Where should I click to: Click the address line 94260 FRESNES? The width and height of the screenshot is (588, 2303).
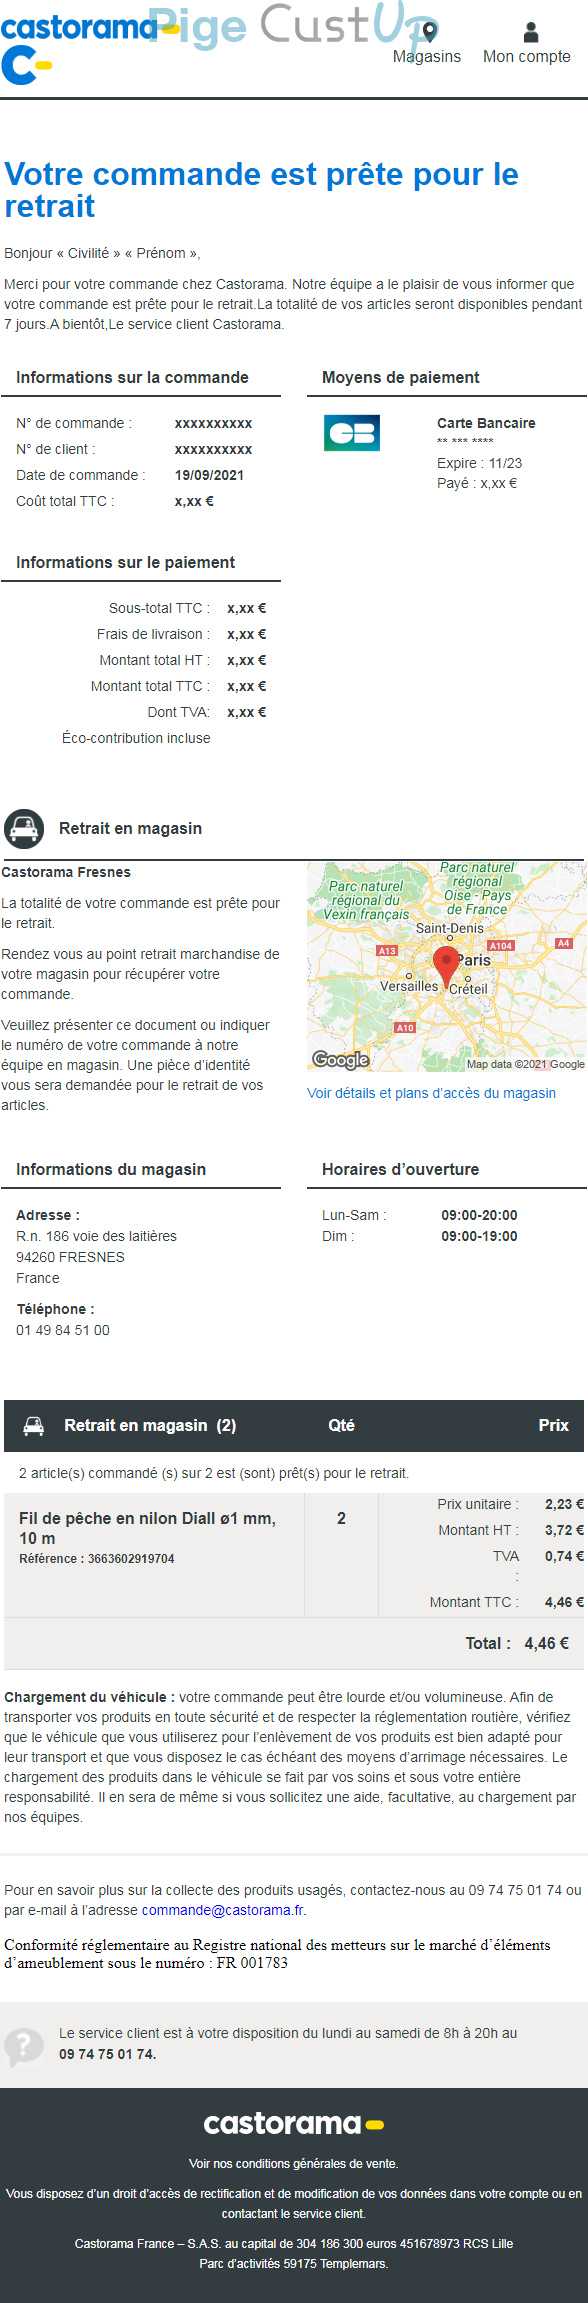tap(70, 1257)
